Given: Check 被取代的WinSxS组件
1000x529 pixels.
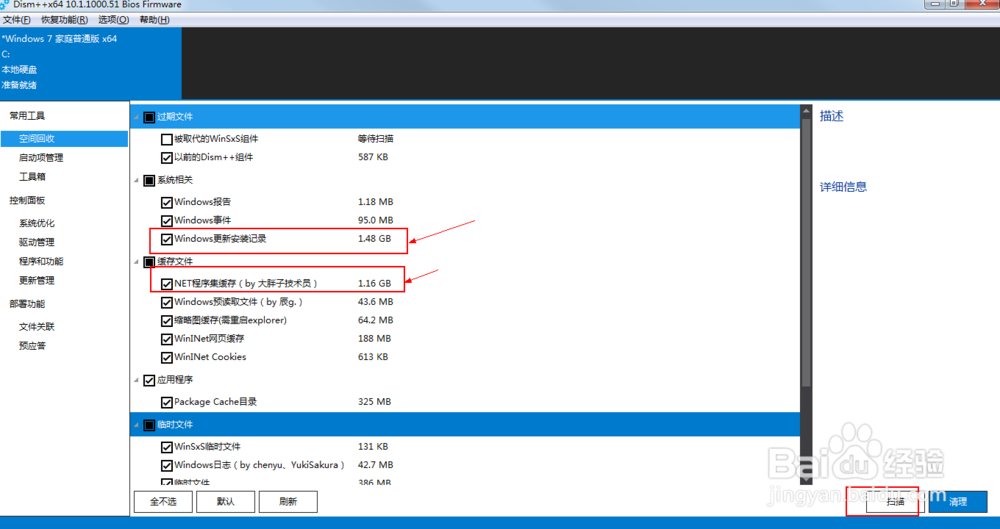Looking at the screenshot, I should (x=166, y=139).
